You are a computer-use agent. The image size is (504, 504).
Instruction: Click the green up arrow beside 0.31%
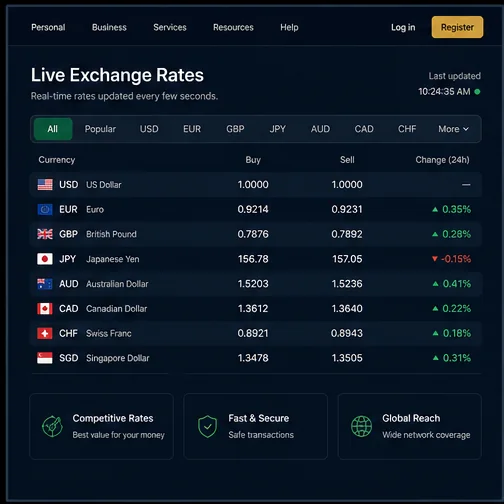(x=435, y=358)
